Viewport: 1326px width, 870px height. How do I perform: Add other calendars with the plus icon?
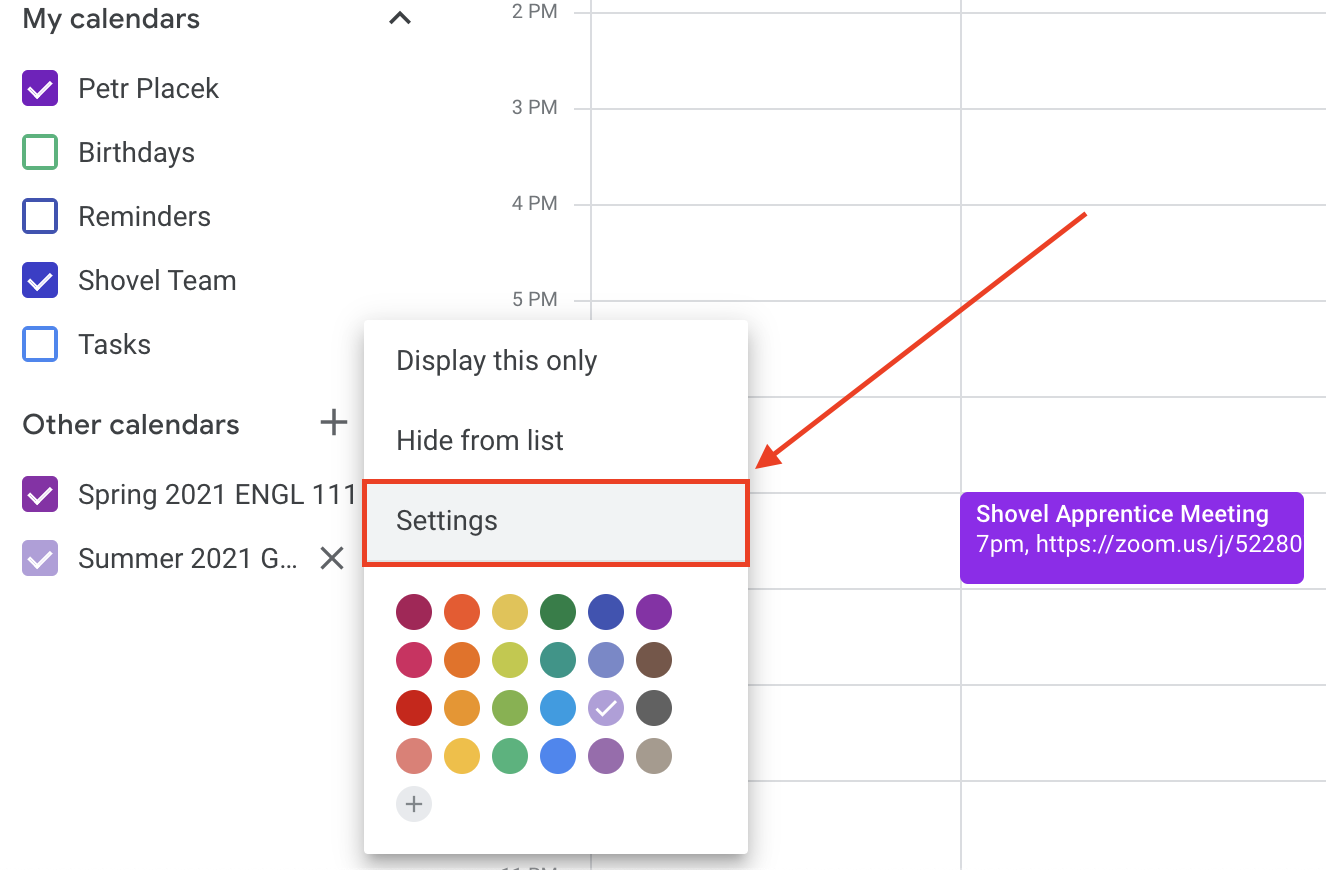point(333,423)
